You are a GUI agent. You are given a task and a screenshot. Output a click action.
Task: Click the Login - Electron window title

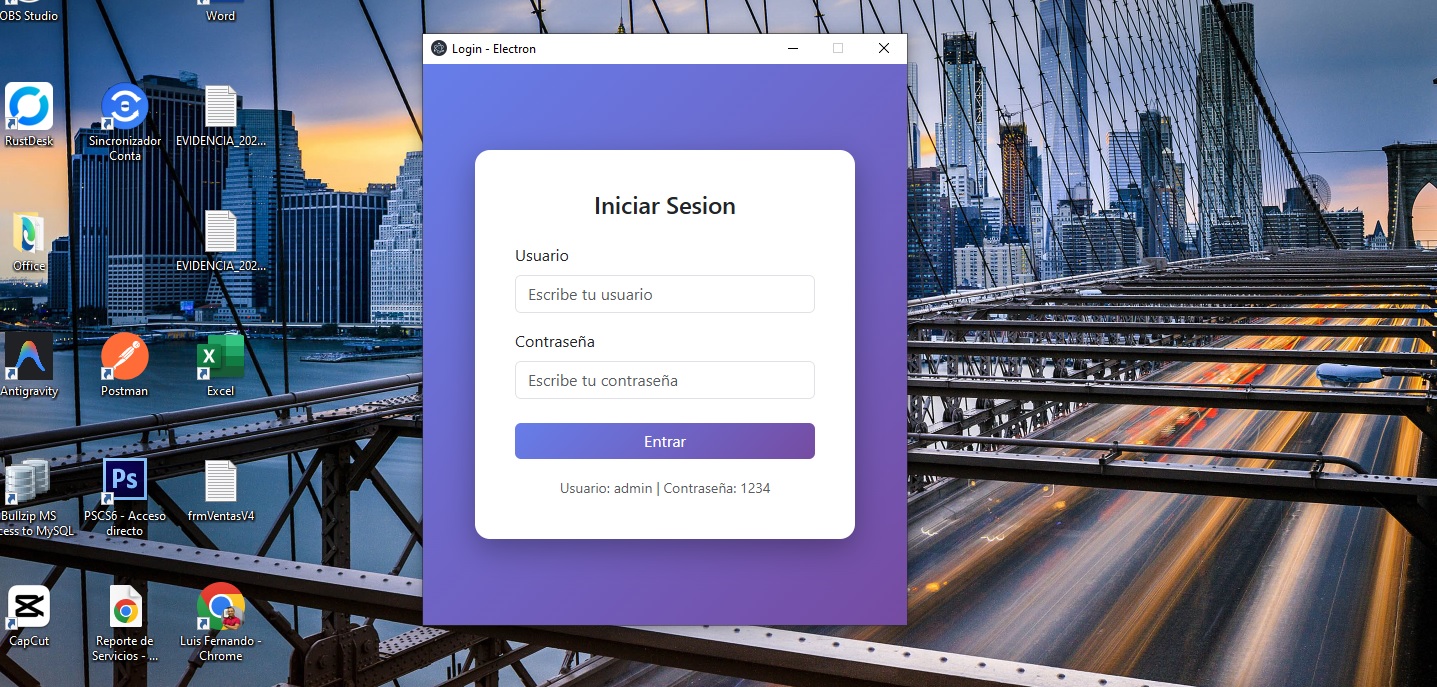(x=494, y=49)
